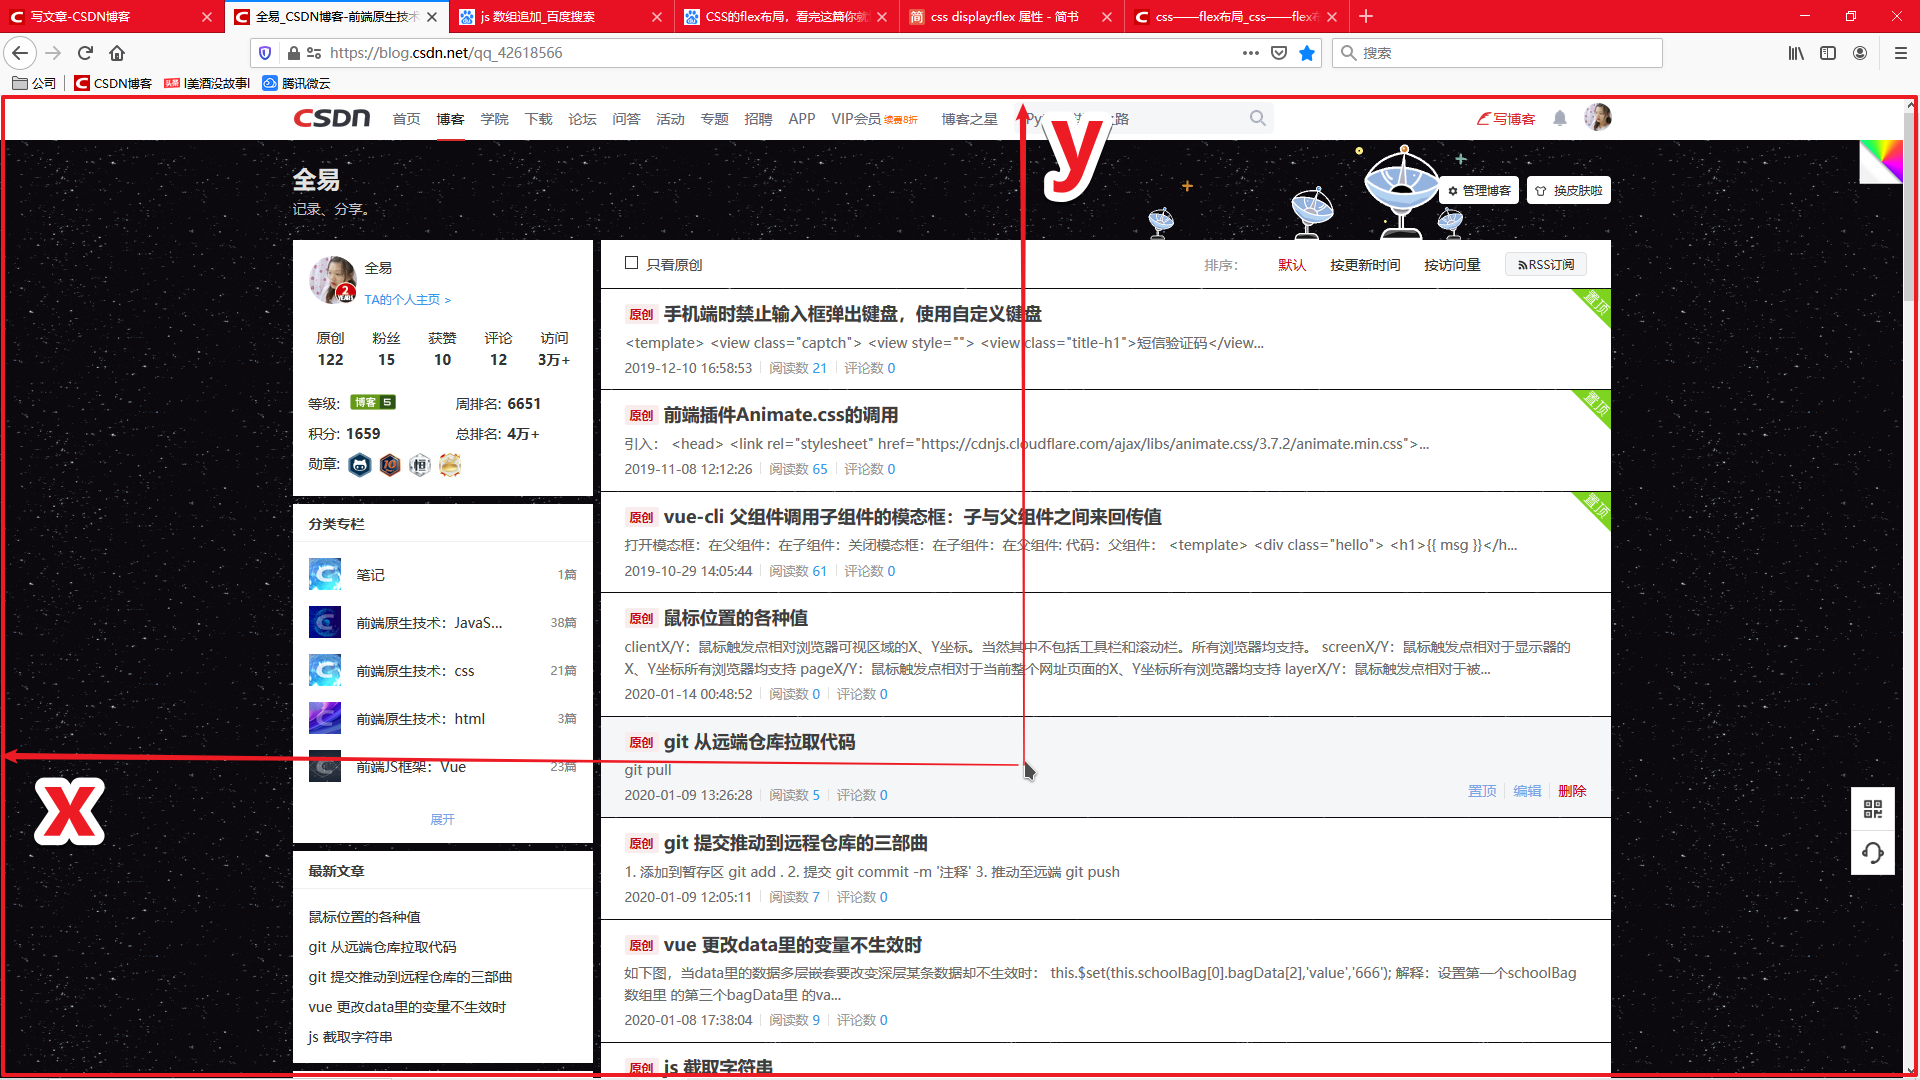Tick the 只看原创 checkbox
This screenshot has width=1920, height=1080.
click(x=631, y=263)
